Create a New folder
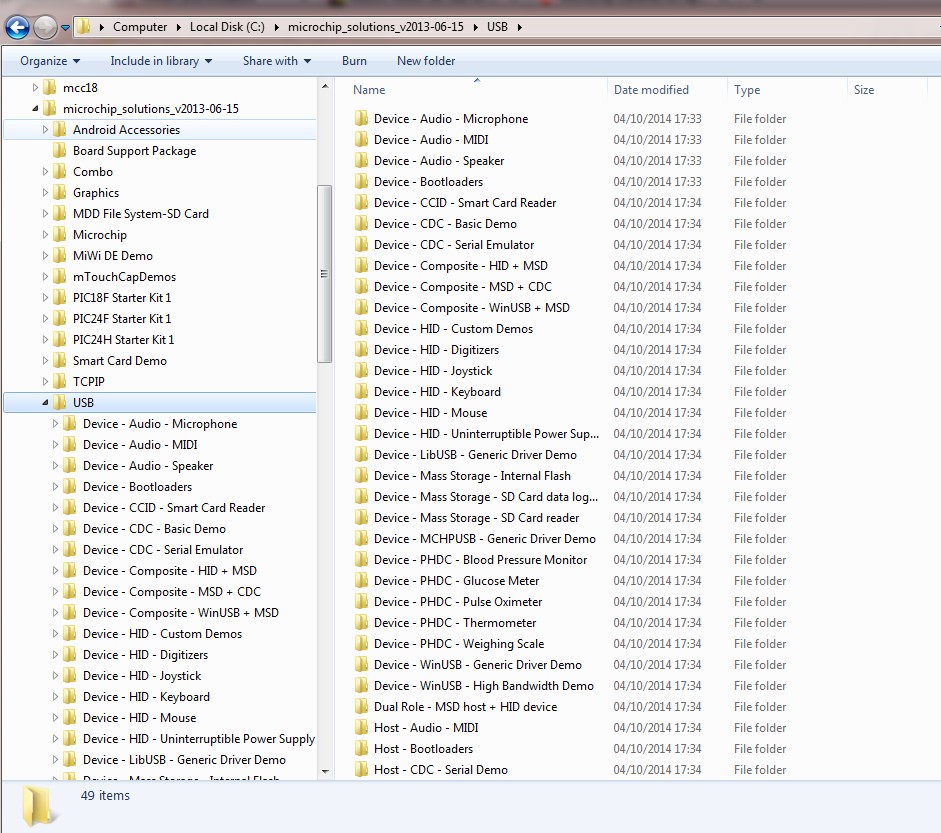This screenshot has height=833, width=941. pyautogui.click(x=426, y=61)
